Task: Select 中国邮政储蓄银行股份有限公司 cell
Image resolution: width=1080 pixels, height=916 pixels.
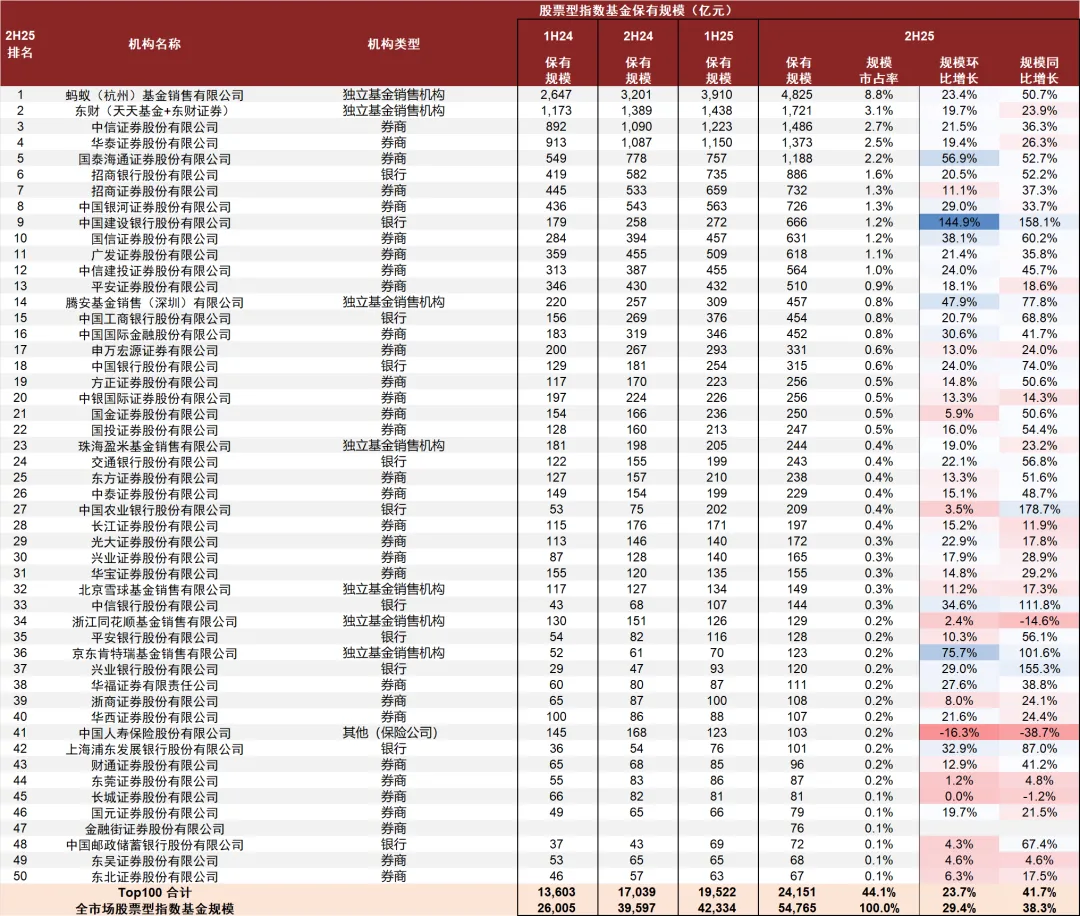Action: (x=154, y=845)
